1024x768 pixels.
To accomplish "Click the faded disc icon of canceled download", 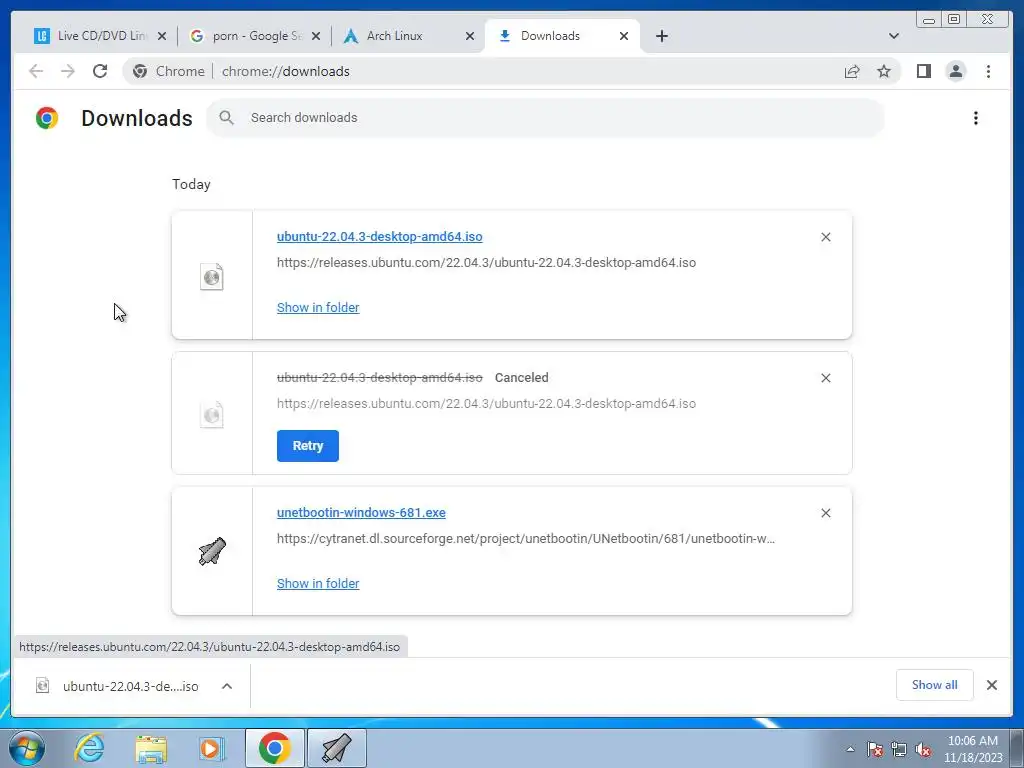I will tap(212, 415).
